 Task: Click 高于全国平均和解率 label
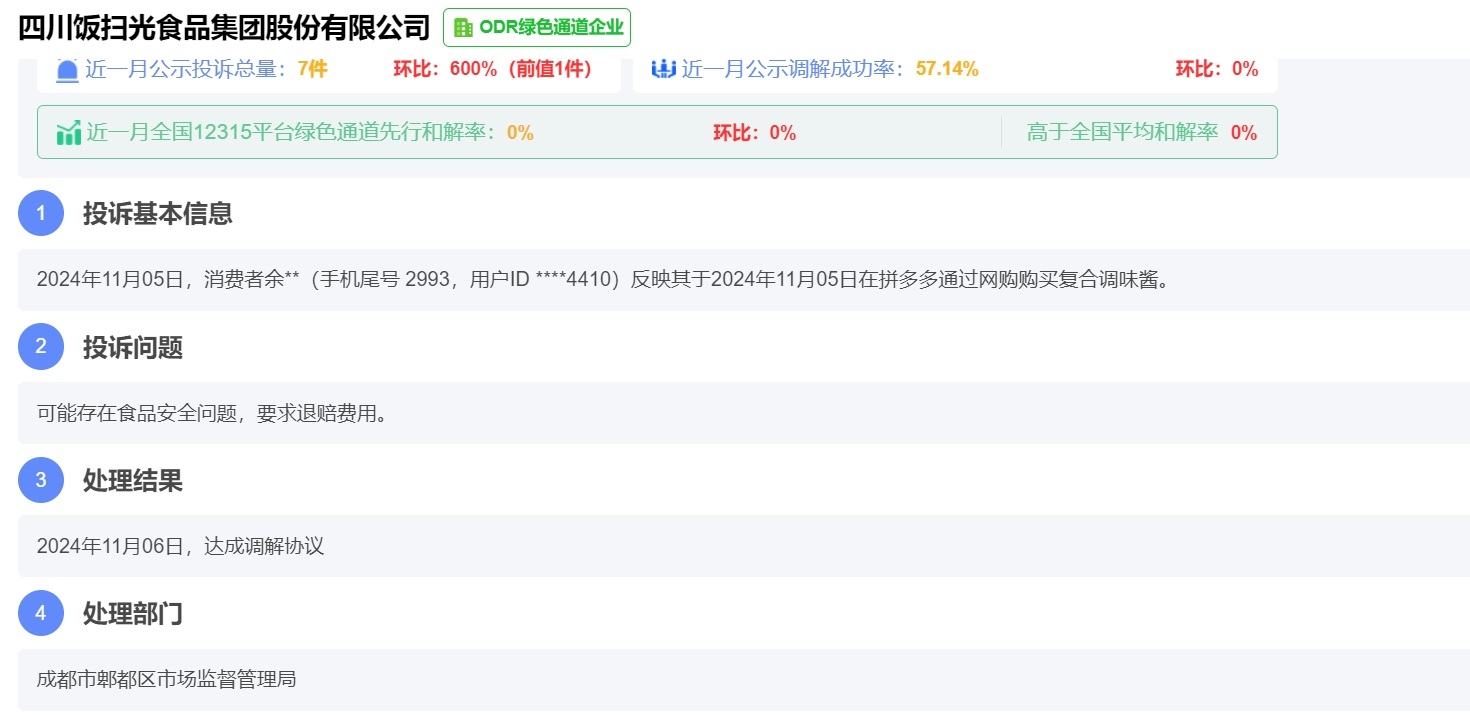tap(1122, 132)
